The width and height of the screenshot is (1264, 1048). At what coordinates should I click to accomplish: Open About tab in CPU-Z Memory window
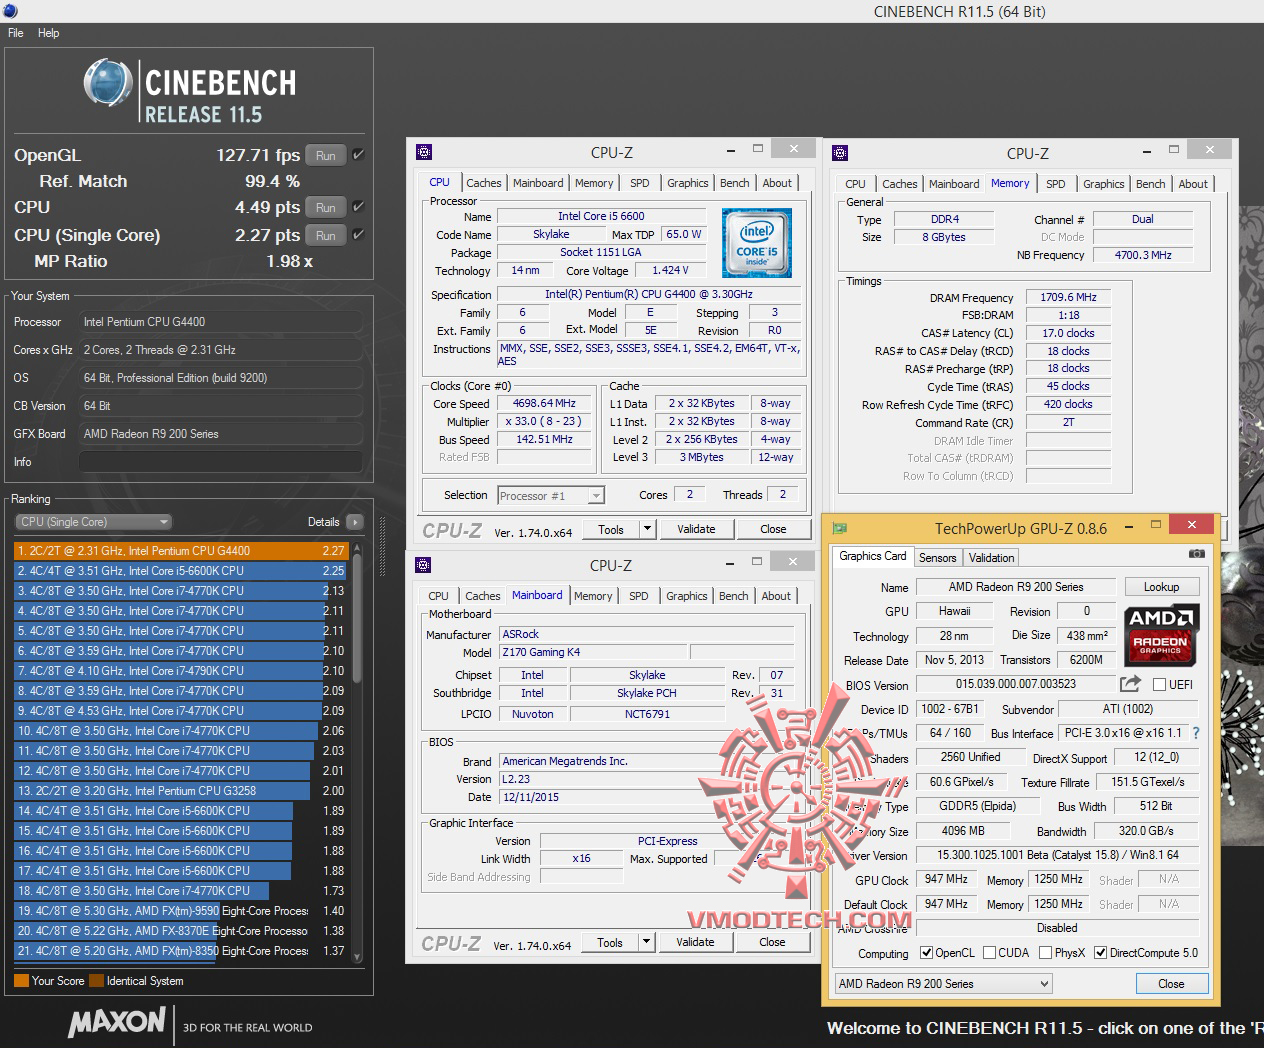1193,184
